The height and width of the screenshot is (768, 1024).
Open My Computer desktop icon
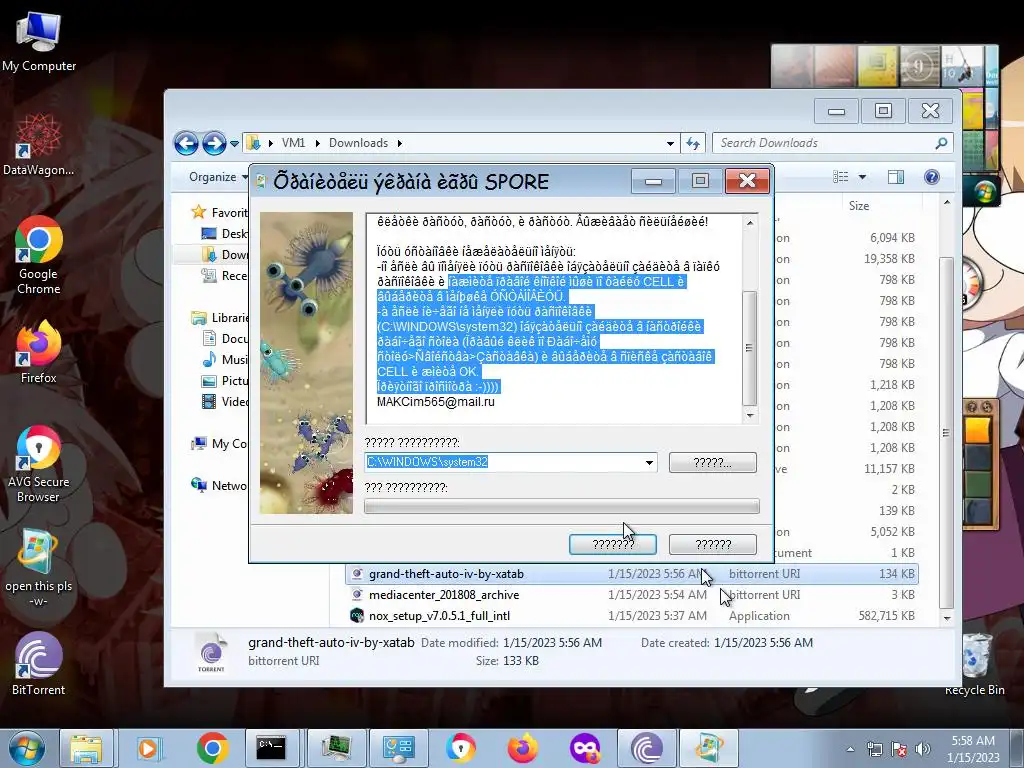[39, 42]
